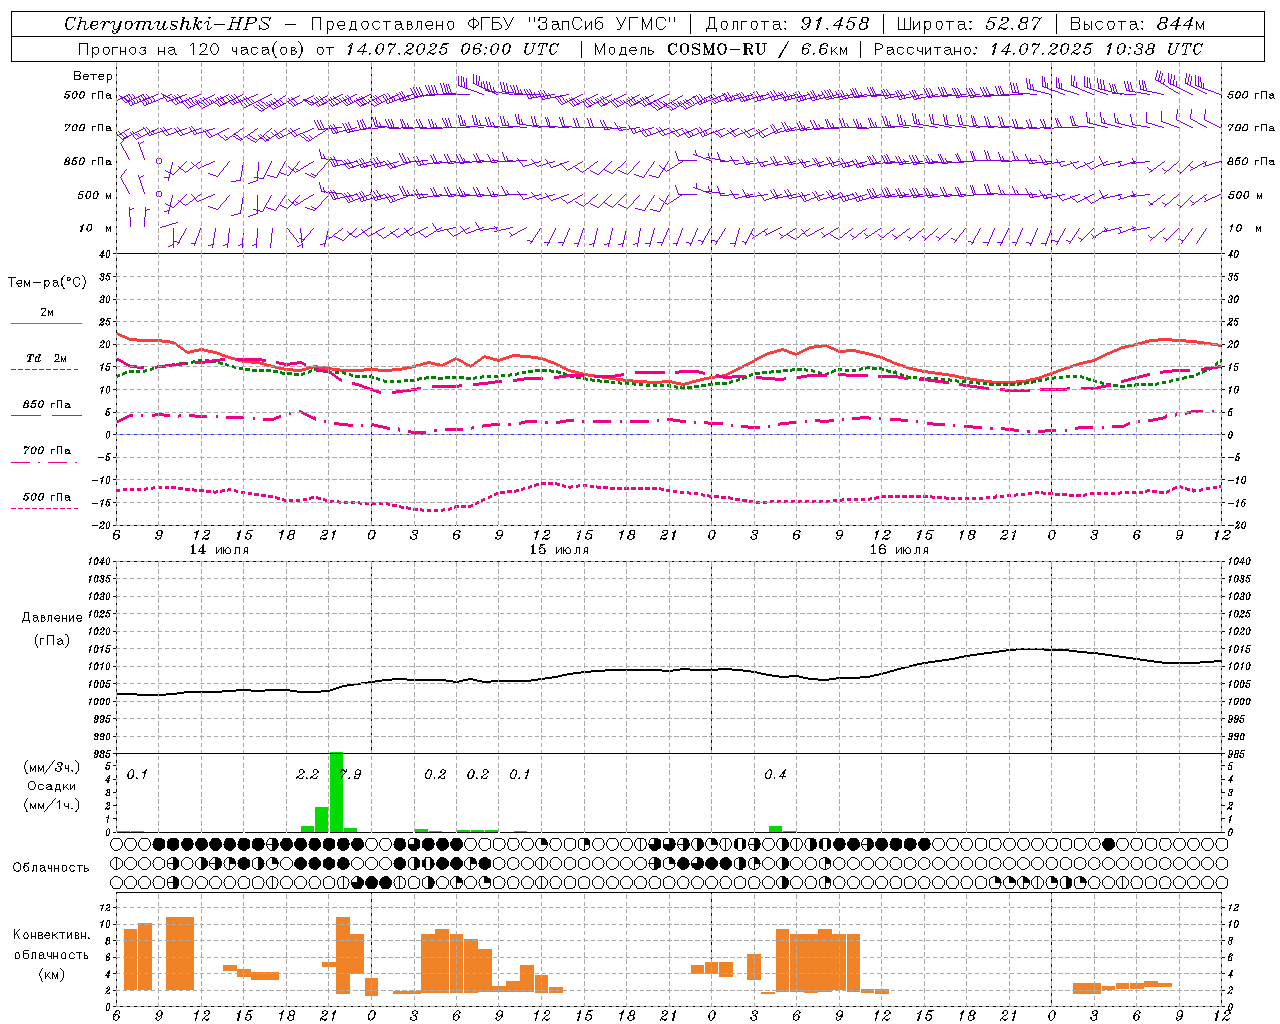1280x1024 pixels.
Task: Click the Ветер panel label
Action: click(93, 76)
